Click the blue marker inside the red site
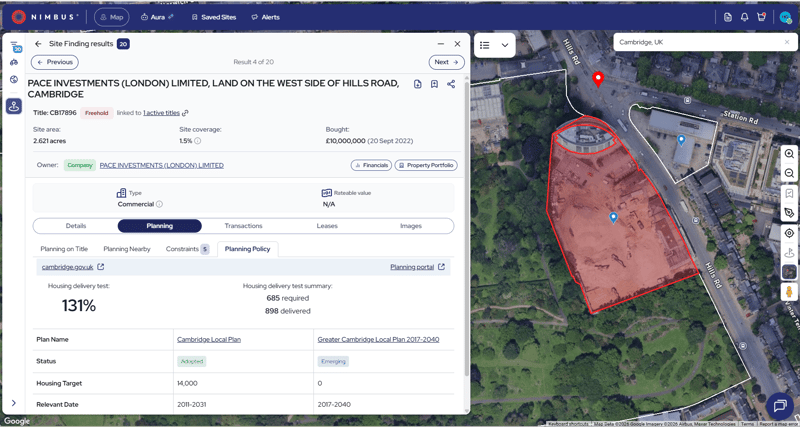The width and height of the screenshot is (800, 427). [x=614, y=218]
